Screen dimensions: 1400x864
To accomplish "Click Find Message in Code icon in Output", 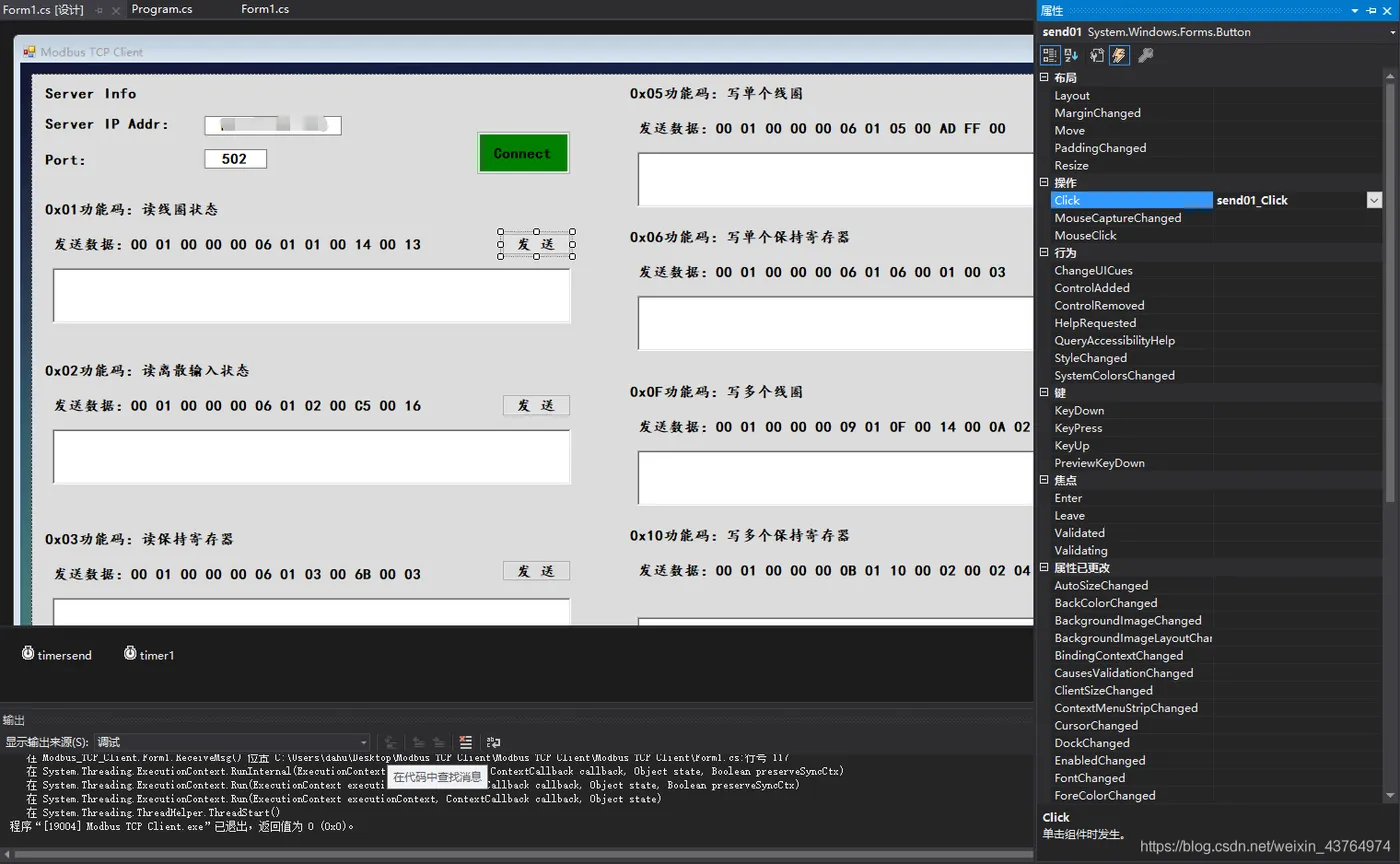I will click(x=391, y=742).
